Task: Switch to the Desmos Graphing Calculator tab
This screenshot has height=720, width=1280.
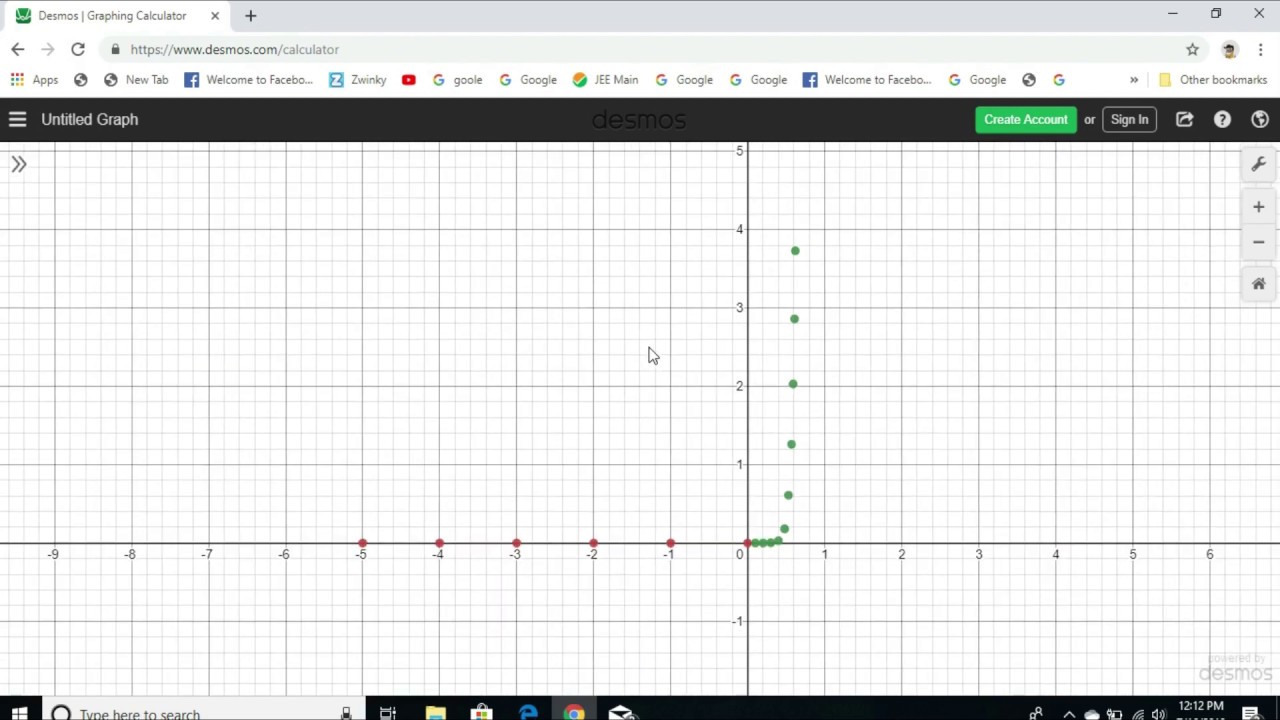Action: click(112, 16)
